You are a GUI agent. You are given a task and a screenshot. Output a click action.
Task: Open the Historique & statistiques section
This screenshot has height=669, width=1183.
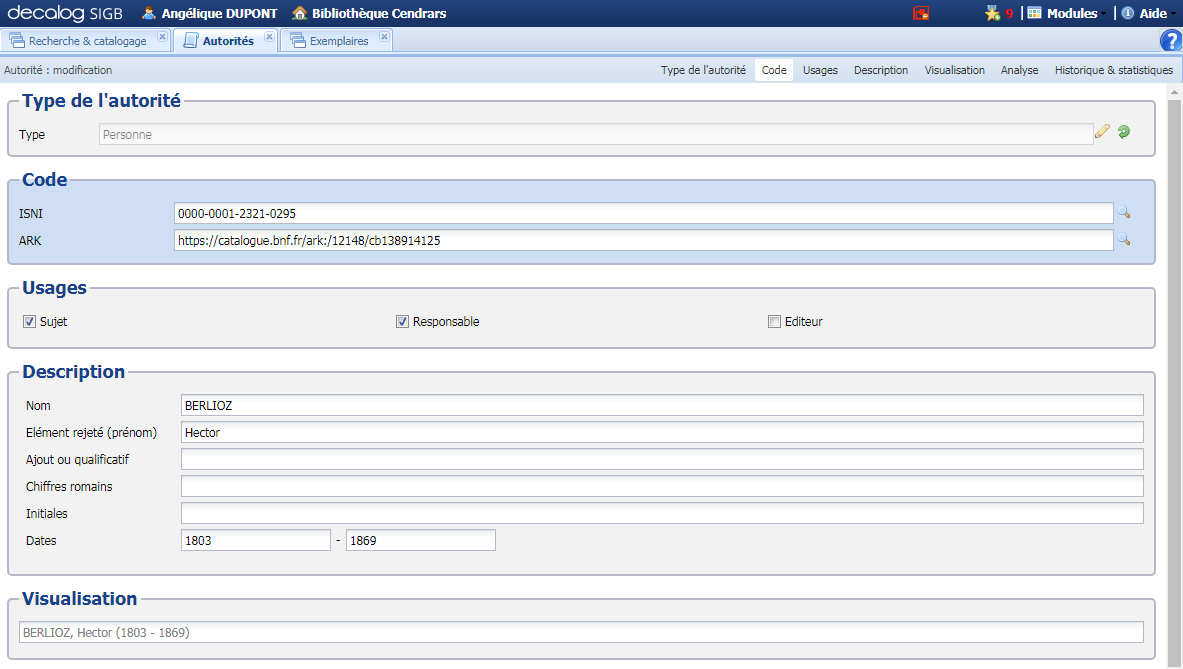(1113, 70)
